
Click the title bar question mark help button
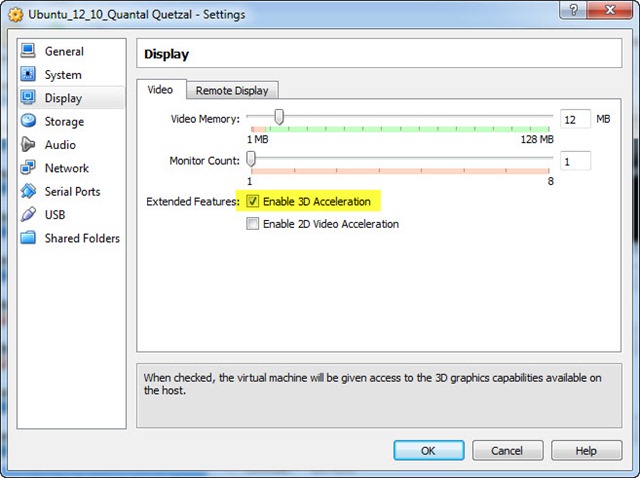[x=573, y=10]
